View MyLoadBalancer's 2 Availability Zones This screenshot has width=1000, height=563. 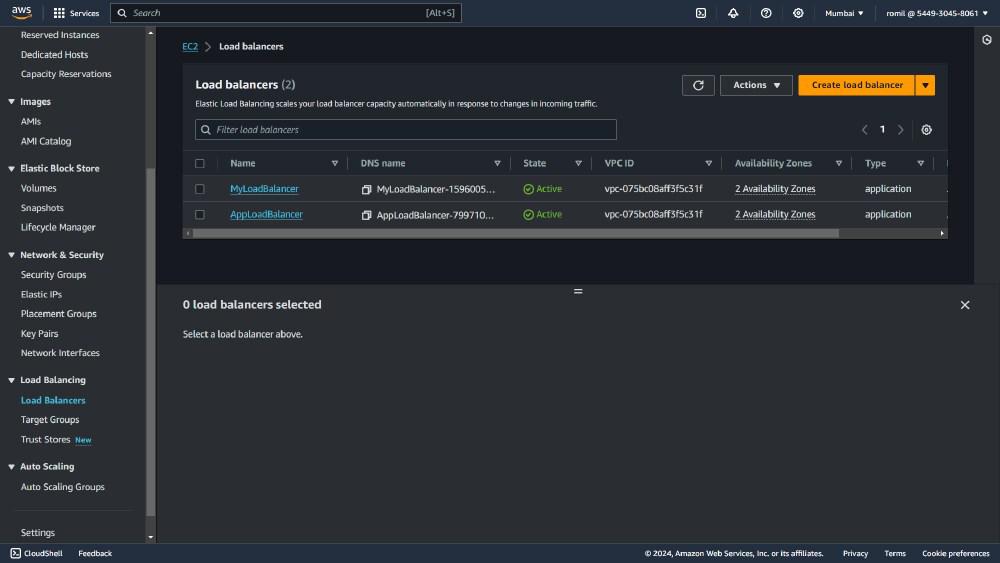tap(775, 189)
